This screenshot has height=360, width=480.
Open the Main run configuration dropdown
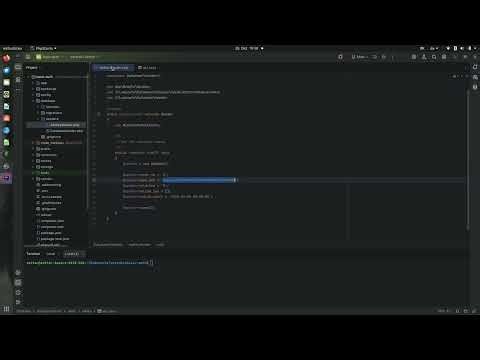coord(359,57)
